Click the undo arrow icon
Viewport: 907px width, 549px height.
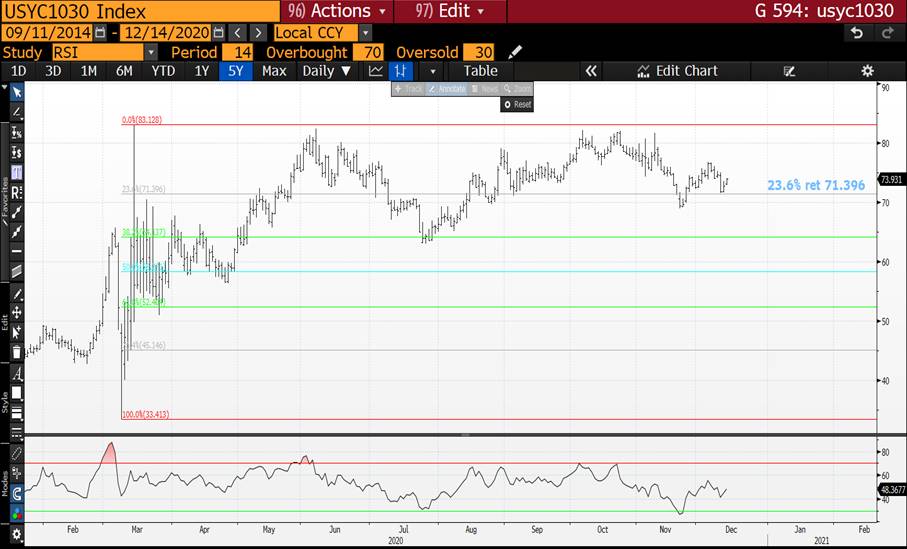point(857,33)
